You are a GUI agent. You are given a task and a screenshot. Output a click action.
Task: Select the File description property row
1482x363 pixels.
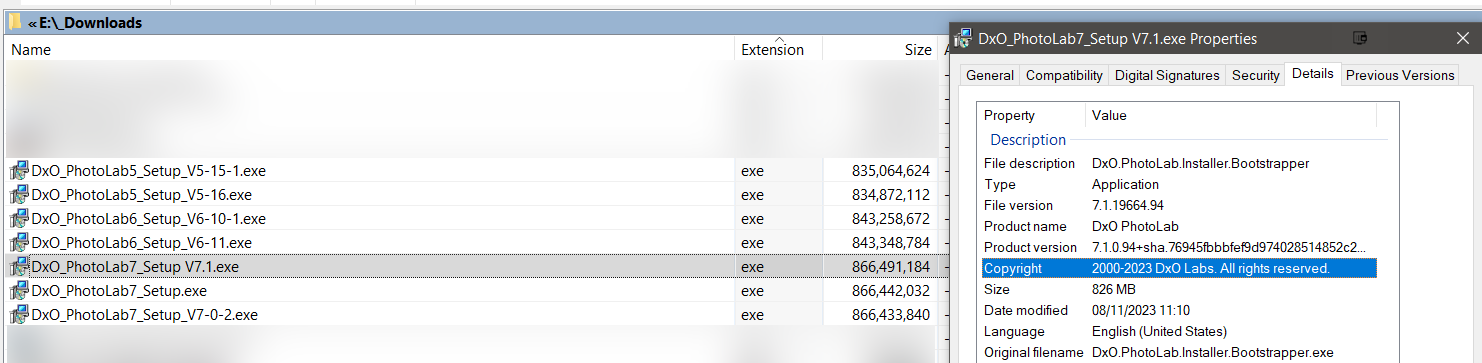[1179, 163]
